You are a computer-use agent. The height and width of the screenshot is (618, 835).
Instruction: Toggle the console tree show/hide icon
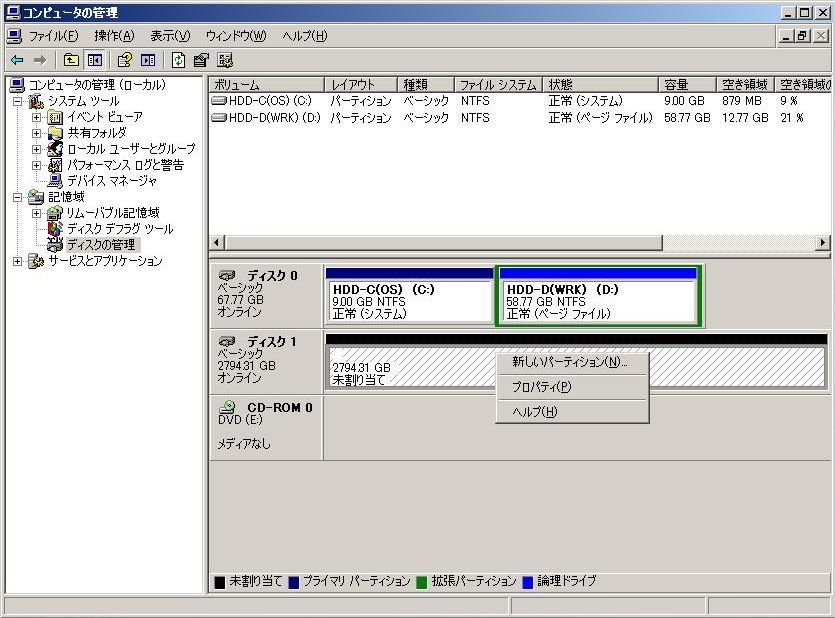coord(95,60)
